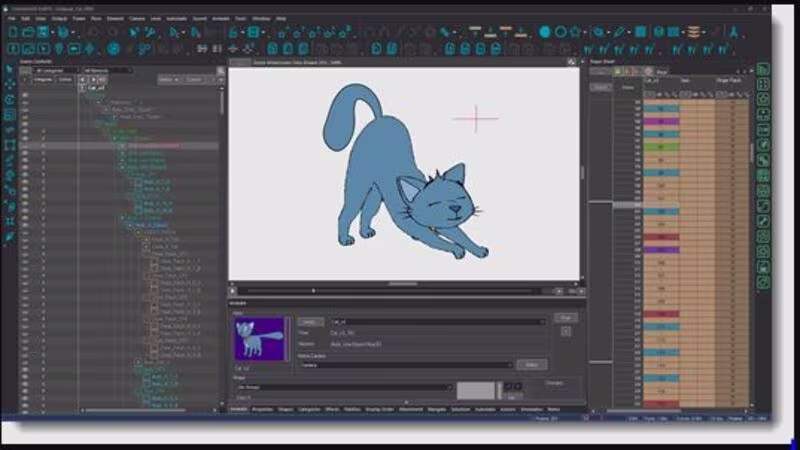Click the gray color swatch in Shape section
The image size is (800, 450).
(x=476, y=391)
